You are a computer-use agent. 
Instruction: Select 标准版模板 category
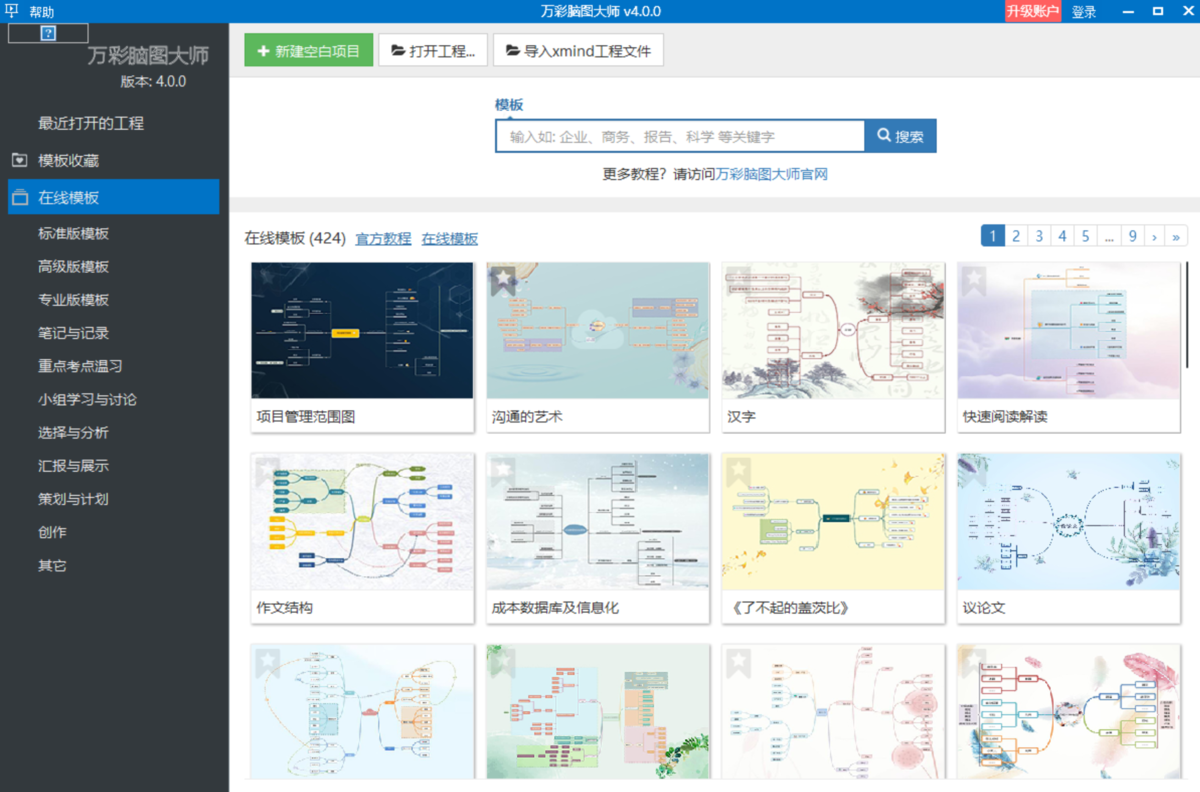tap(73, 233)
